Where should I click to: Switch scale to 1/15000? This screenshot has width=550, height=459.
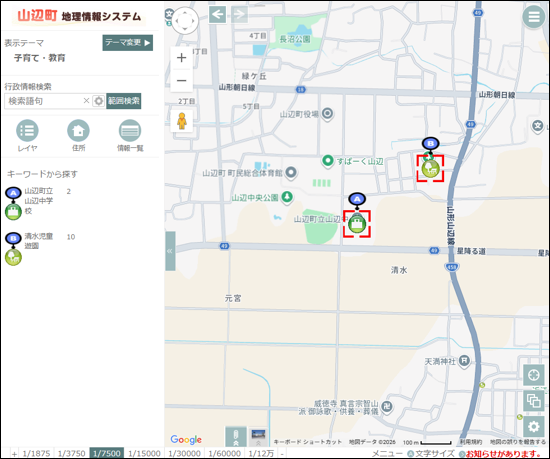[144, 453]
